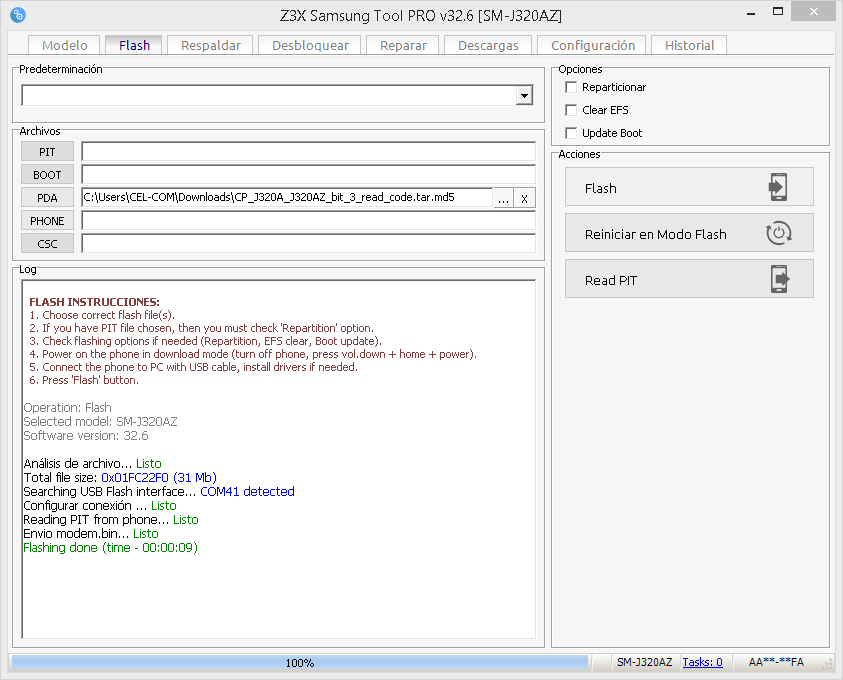Click 'Envio modem.bin... Listo' log line
The height and width of the screenshot is (680, 843).
coord(91,533)
